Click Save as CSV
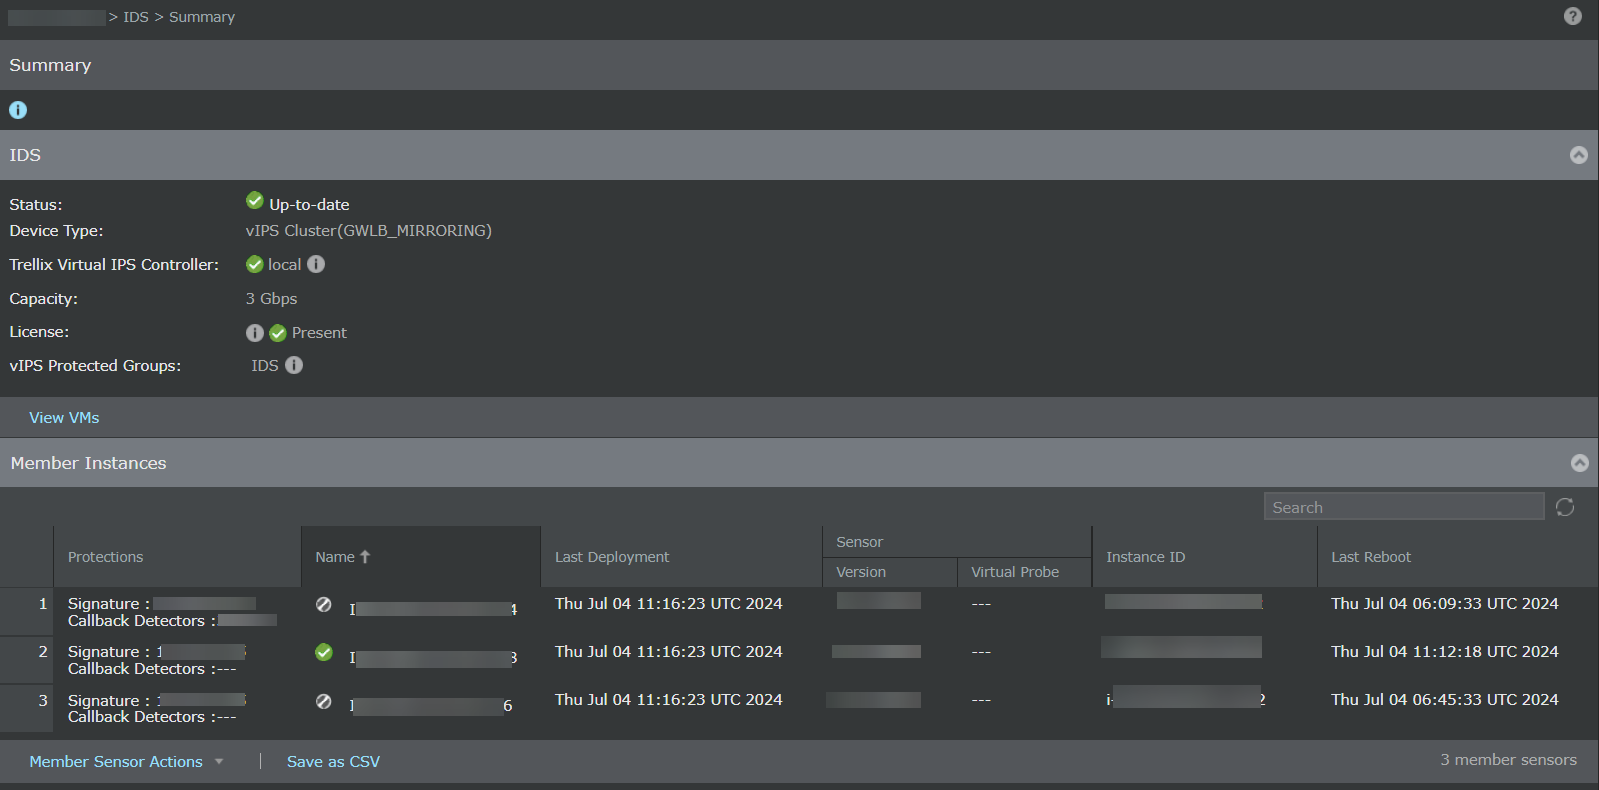 coord(333,761)
